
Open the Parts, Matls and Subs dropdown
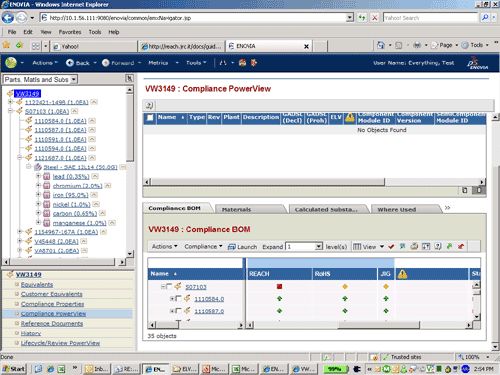pos(74,79)
